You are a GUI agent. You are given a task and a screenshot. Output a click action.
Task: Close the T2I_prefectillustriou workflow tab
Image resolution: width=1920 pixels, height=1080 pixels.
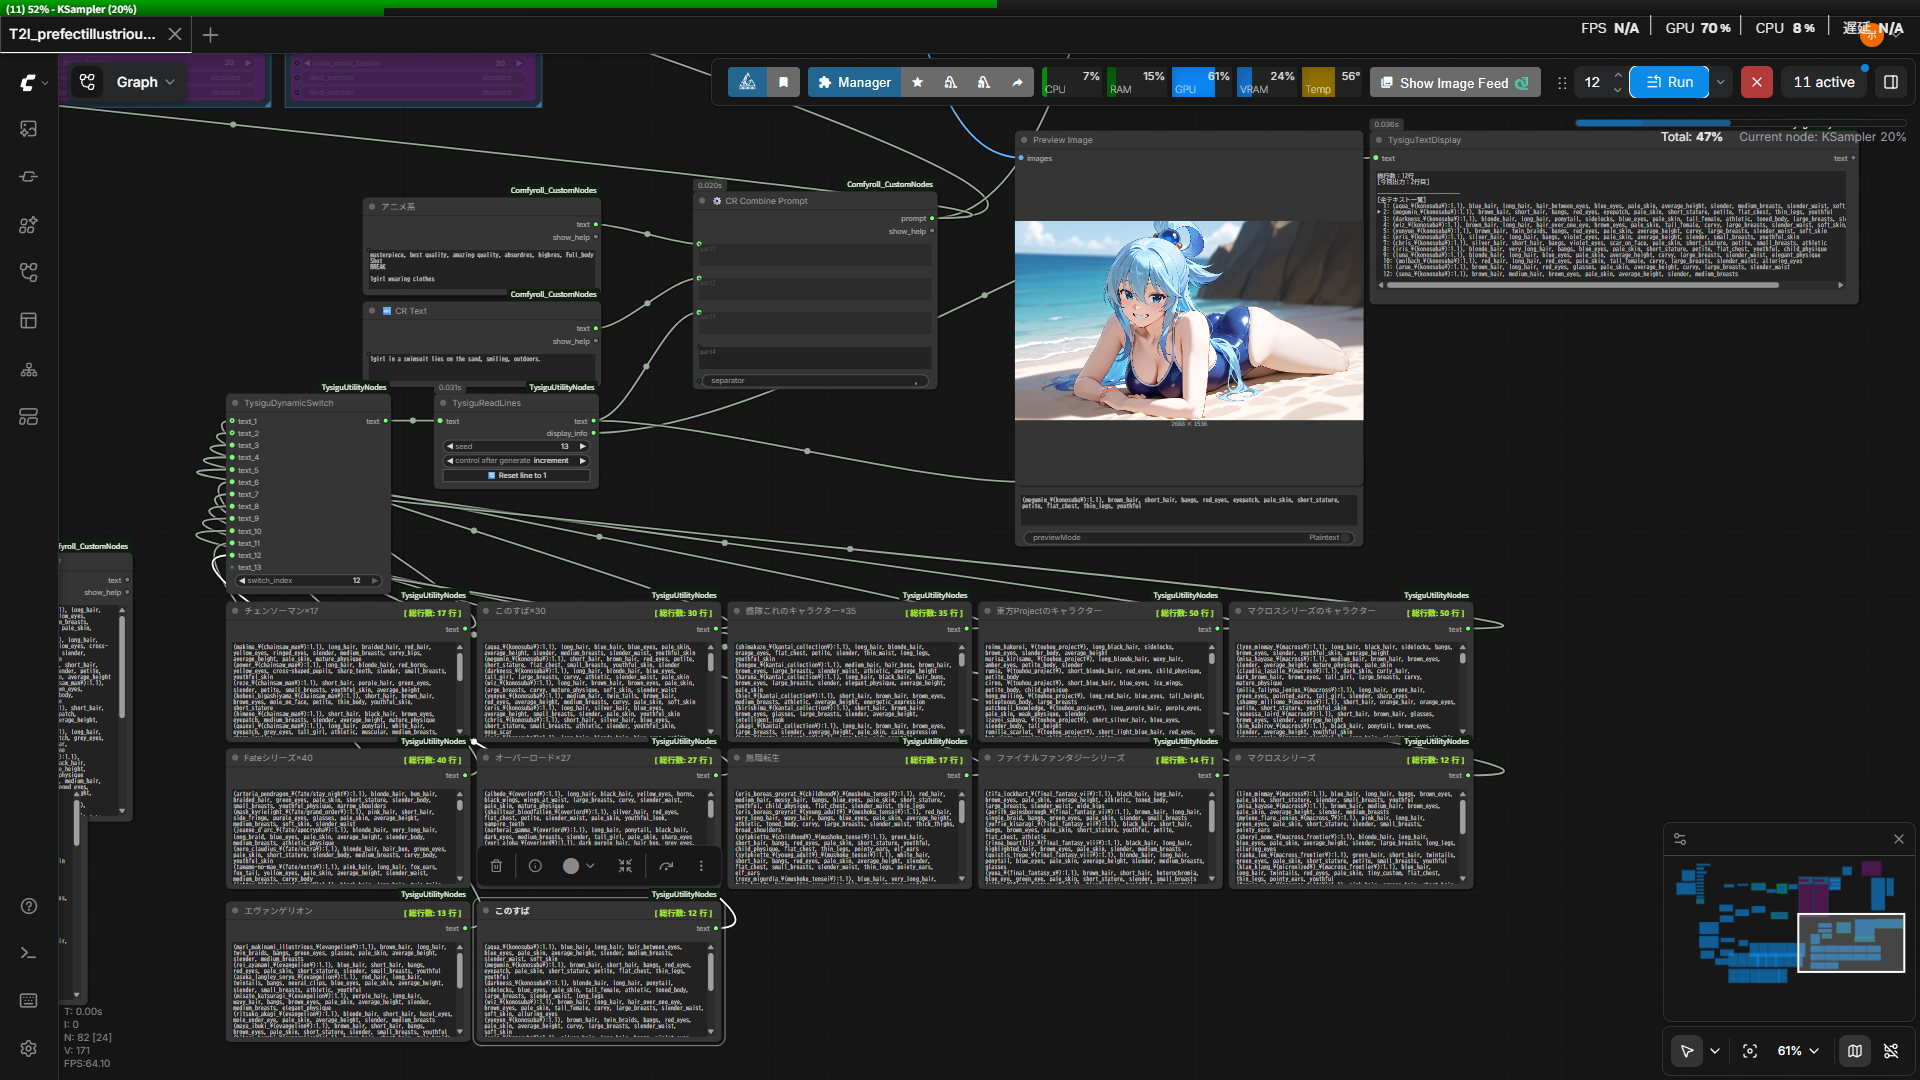pos(175,34)
